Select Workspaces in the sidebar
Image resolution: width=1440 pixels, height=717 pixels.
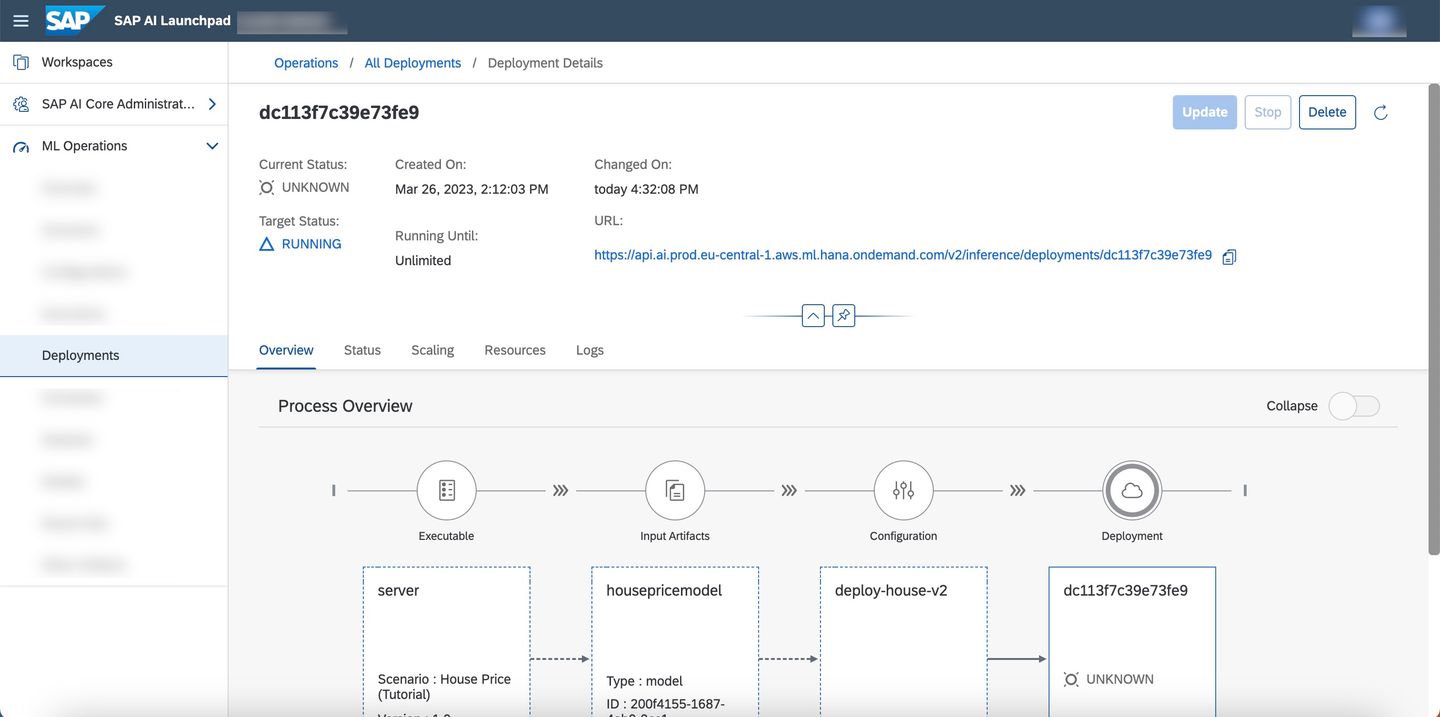click(x=114, y=62)
